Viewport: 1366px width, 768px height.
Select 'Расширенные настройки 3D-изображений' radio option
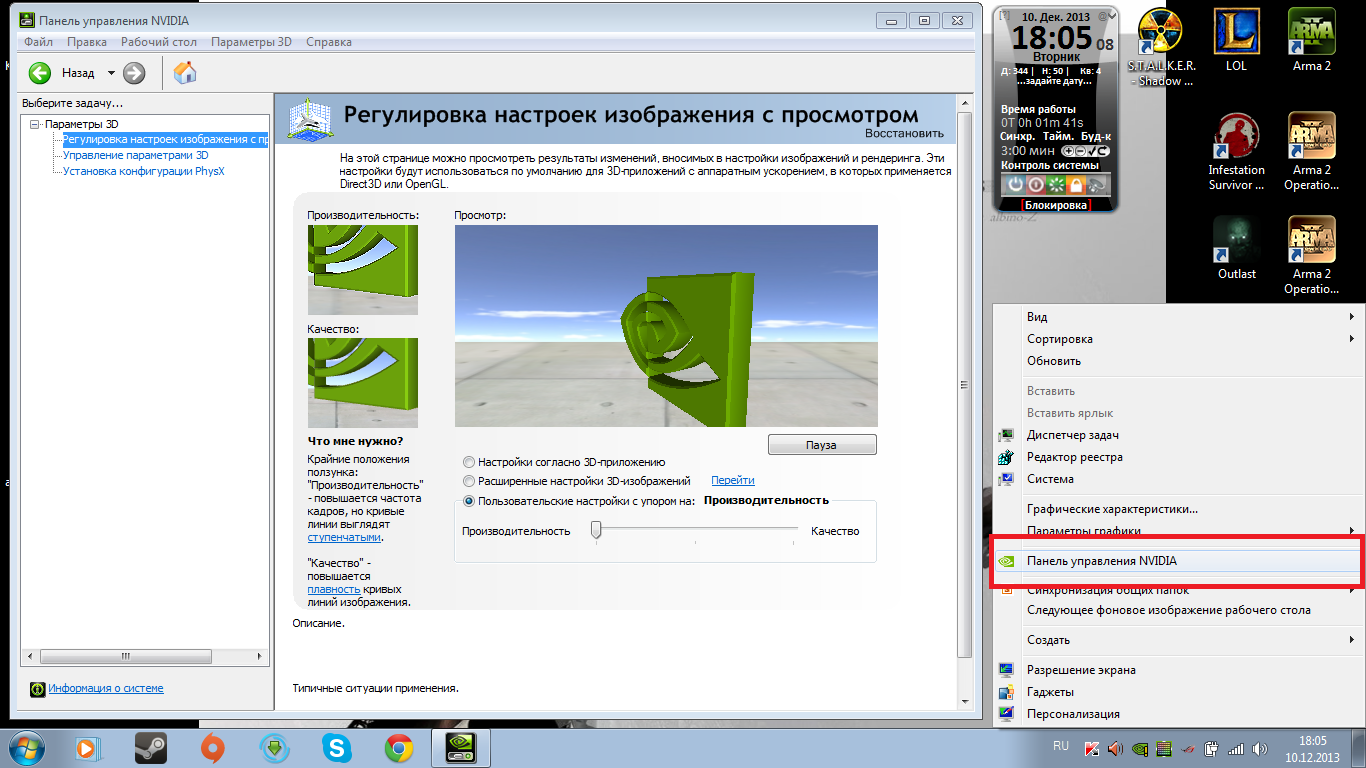click(469, 481)
